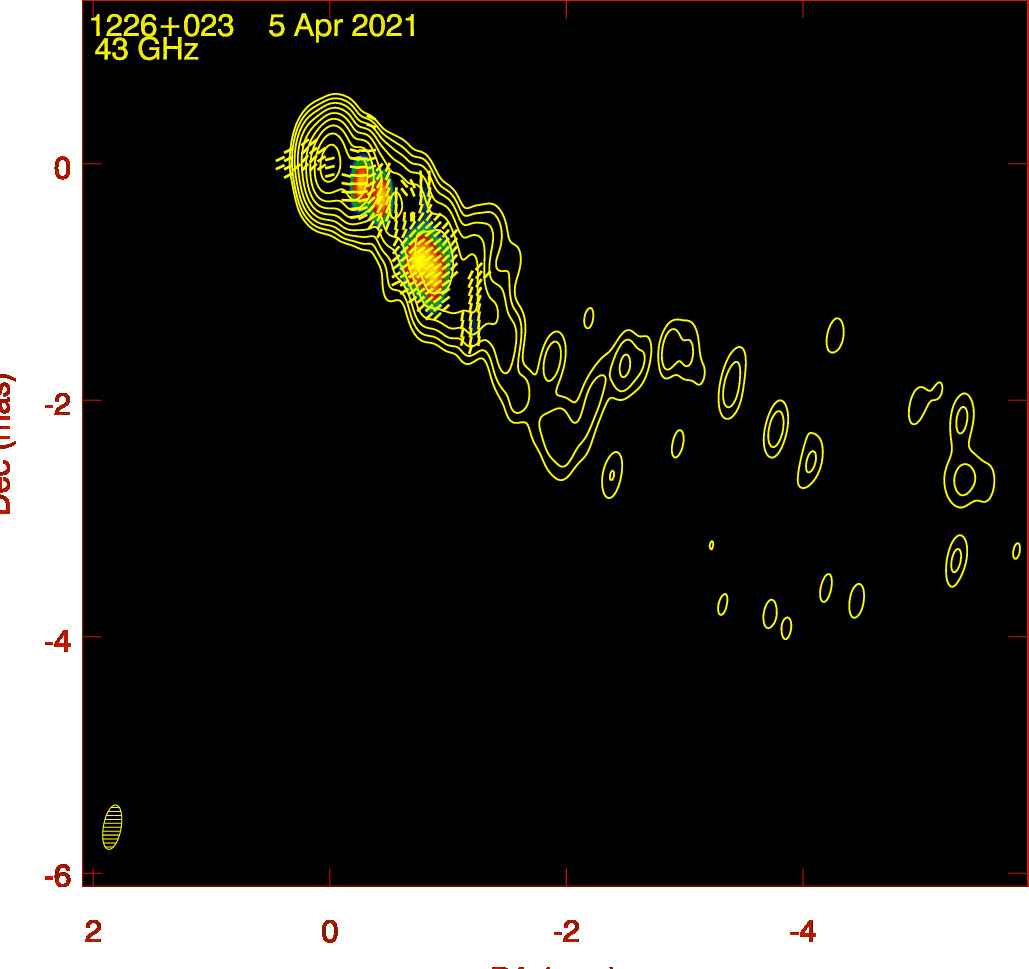Viewport: 1029px width, 969px height.
Task: Click the x-axis tick label 0
Action: pos(329,931)
